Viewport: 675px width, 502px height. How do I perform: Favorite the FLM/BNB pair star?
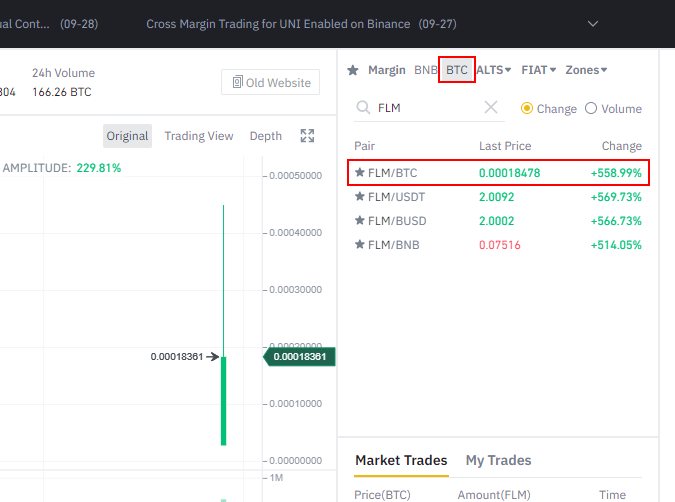coord(360,245)
